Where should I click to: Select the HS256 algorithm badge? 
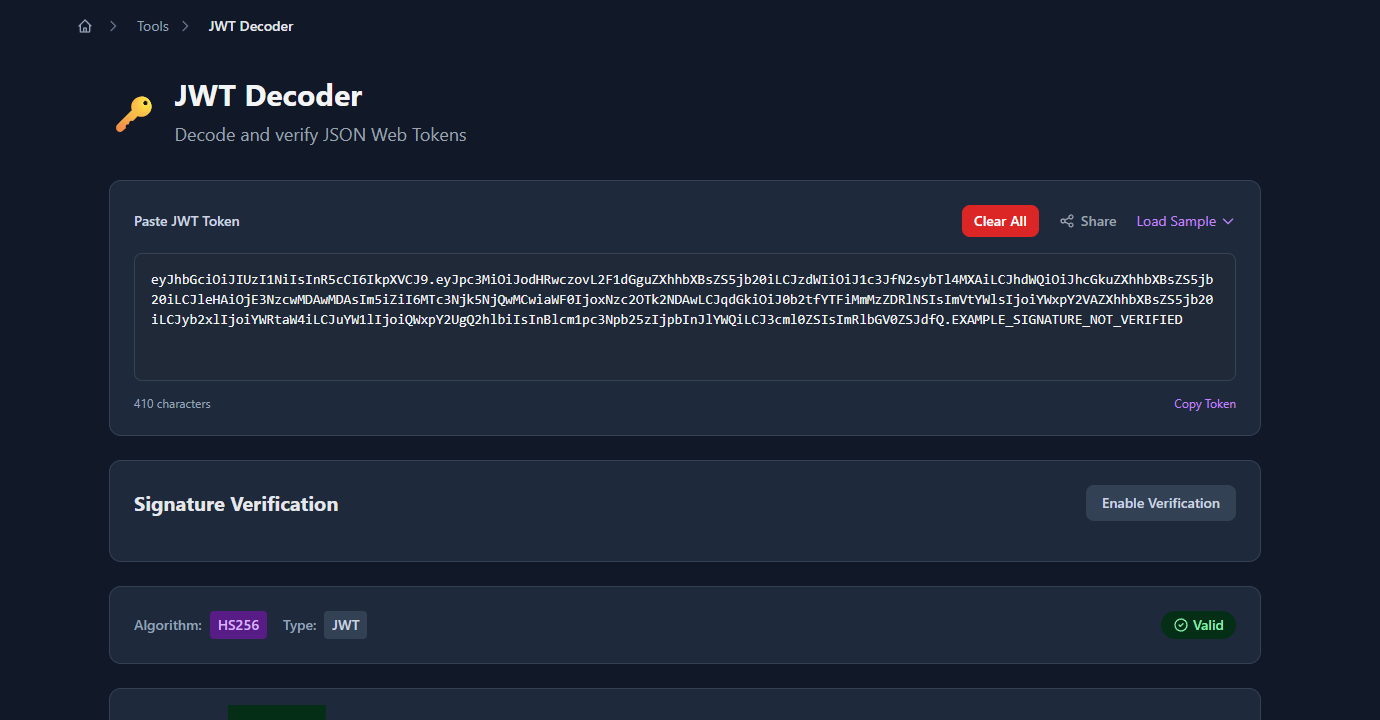(238, 624)
